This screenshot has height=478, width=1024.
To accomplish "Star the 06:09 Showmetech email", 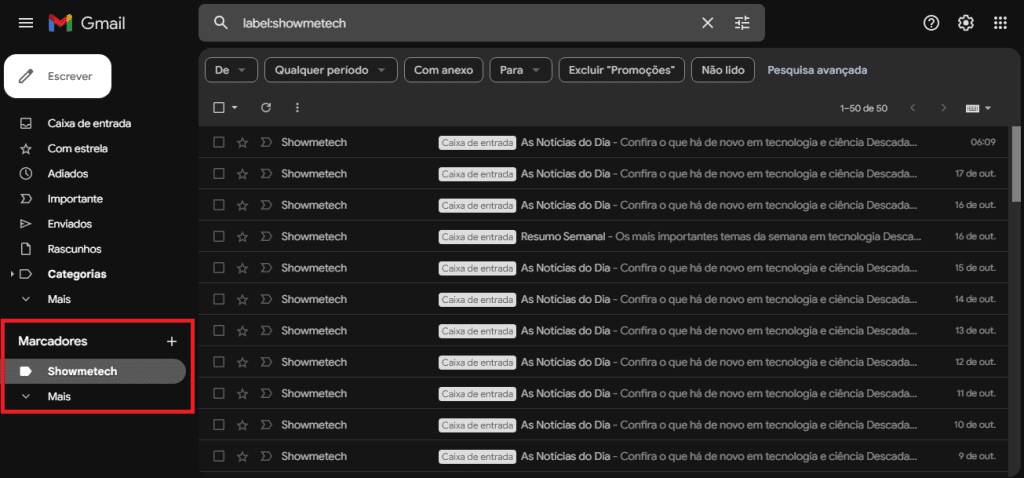I will 242,142.
